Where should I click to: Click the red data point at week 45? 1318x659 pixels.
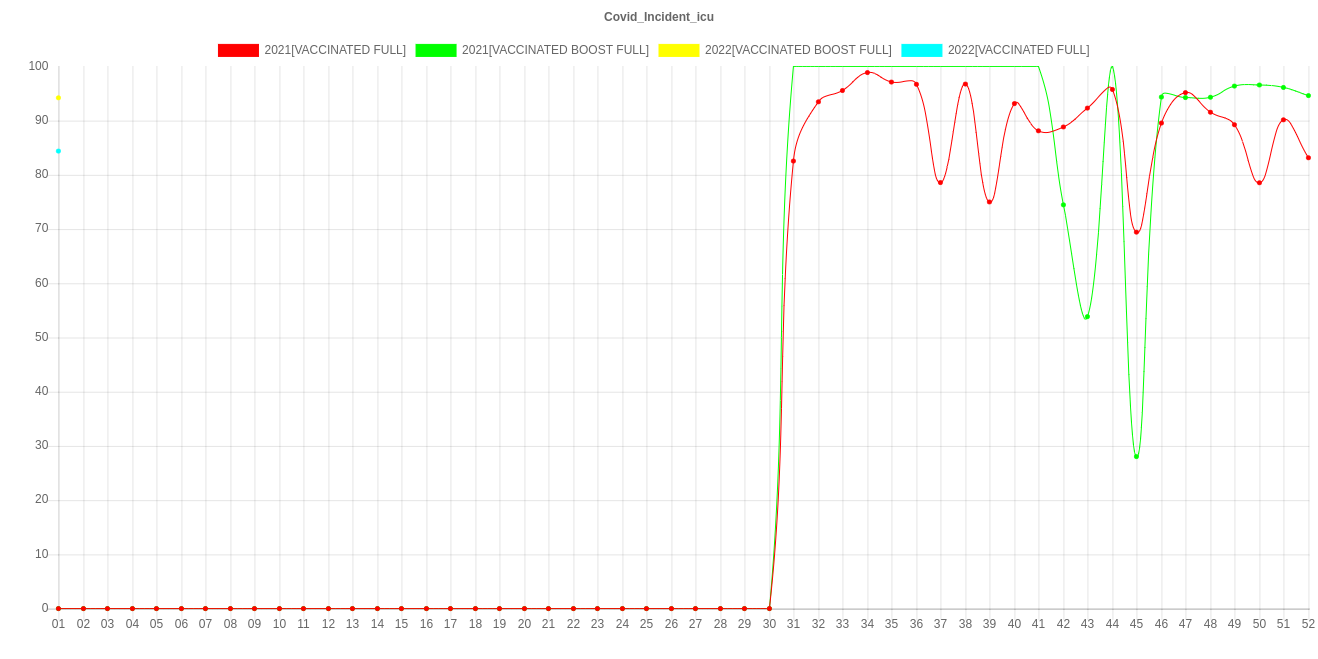[1136, 232]
